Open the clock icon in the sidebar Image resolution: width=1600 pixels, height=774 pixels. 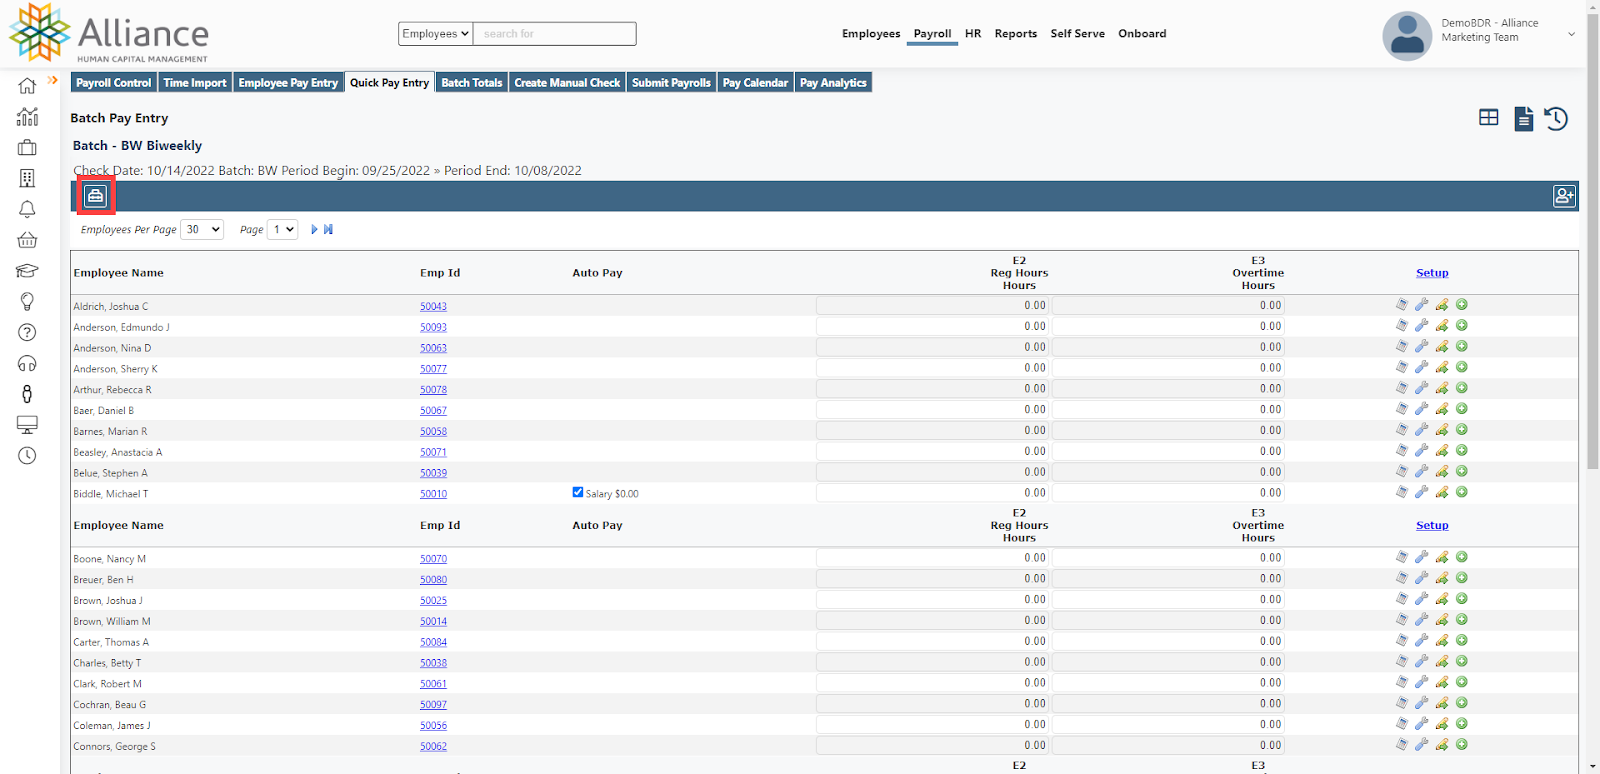pyautogui.click(x=27, y=456)
